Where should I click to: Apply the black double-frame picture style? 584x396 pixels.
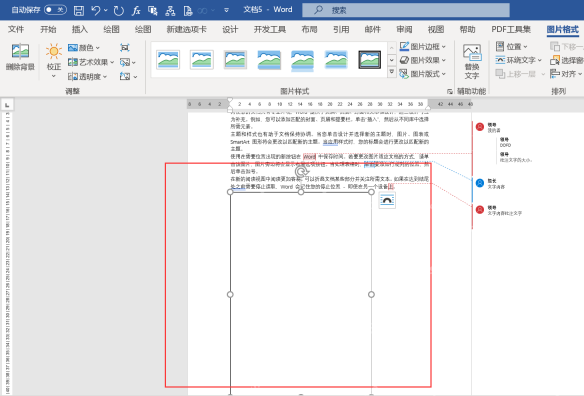pyautogui.click(x=369, y=60)
